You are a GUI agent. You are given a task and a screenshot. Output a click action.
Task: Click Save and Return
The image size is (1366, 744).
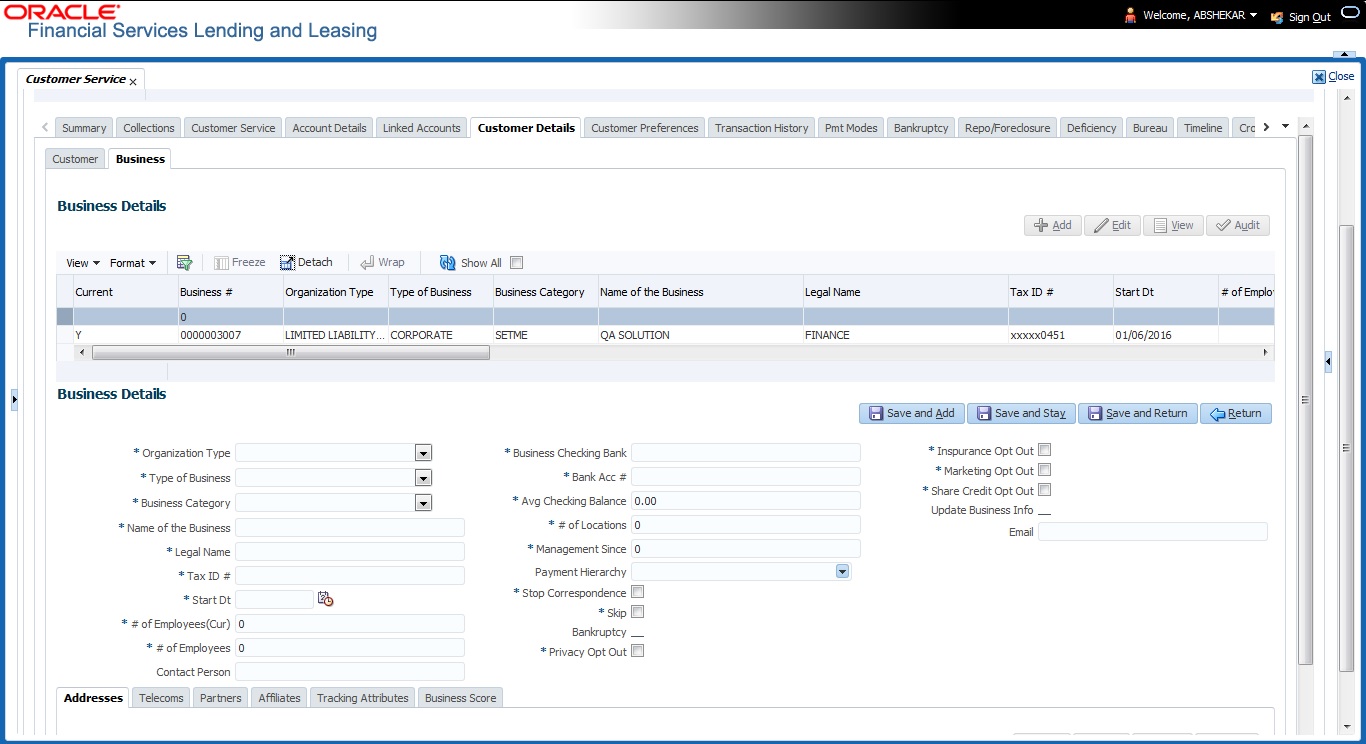click(1137, 413)
